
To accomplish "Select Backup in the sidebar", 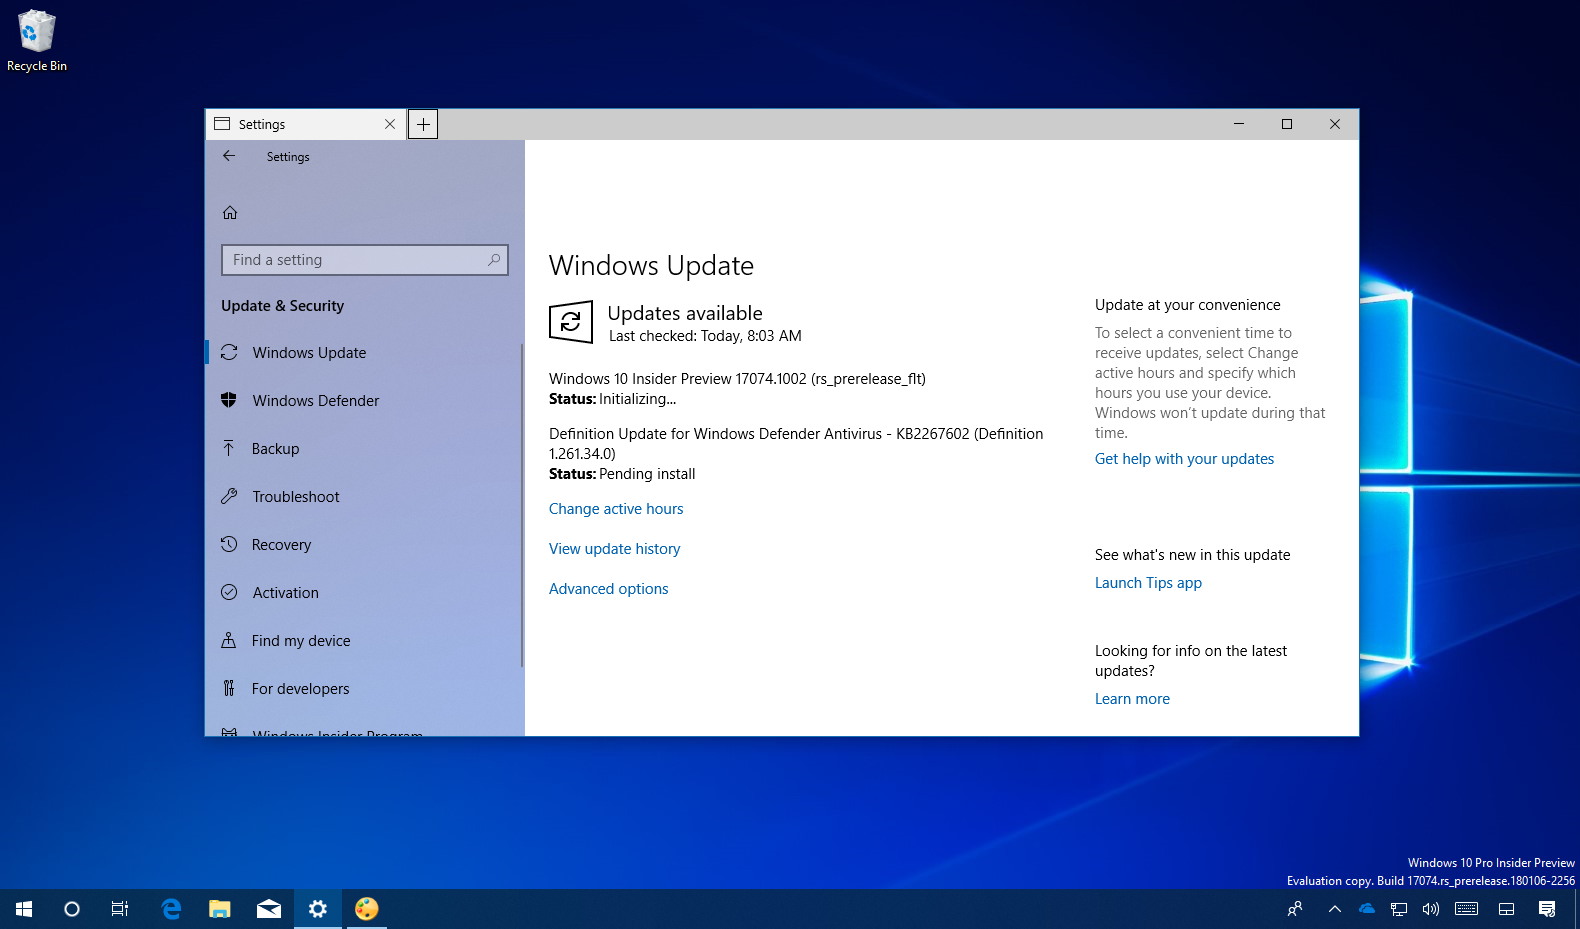I will (363, 448).
